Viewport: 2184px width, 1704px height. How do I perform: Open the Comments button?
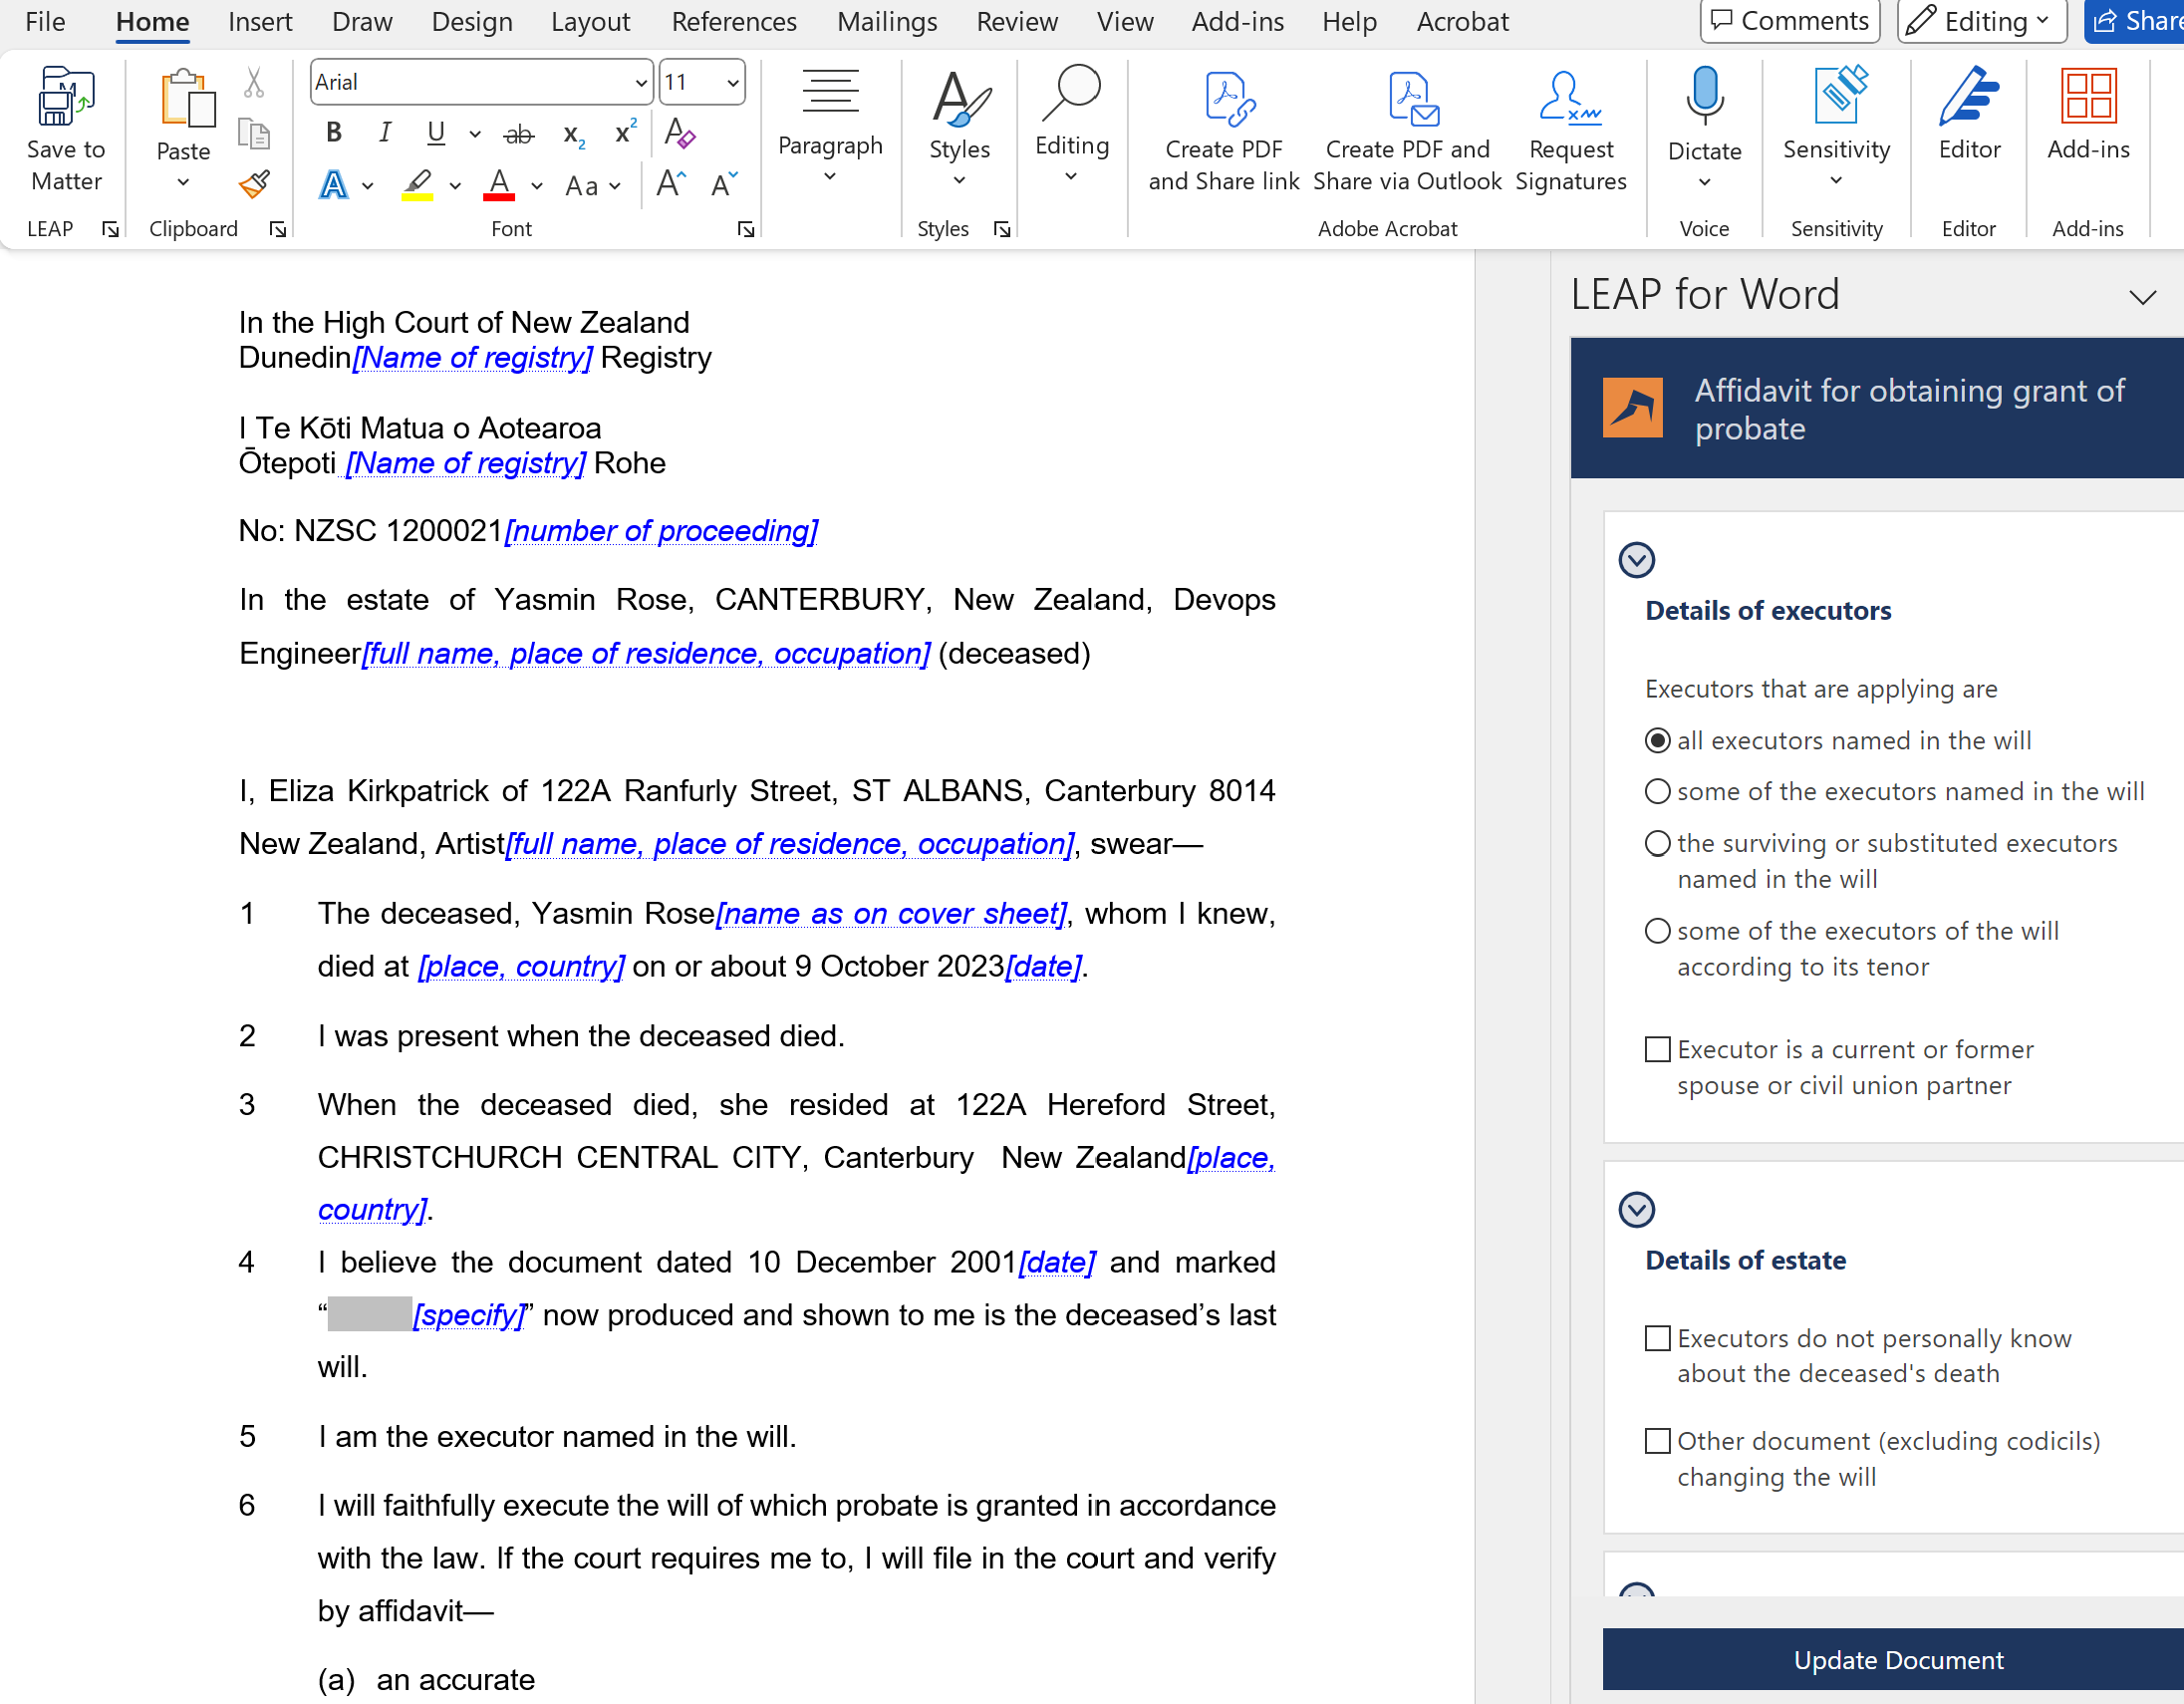click(1790, 21)
